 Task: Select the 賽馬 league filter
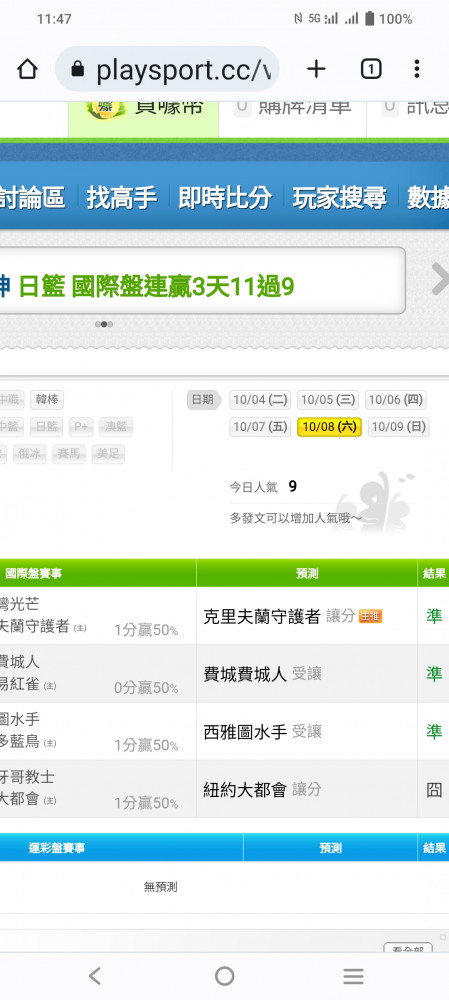[69, 454]
